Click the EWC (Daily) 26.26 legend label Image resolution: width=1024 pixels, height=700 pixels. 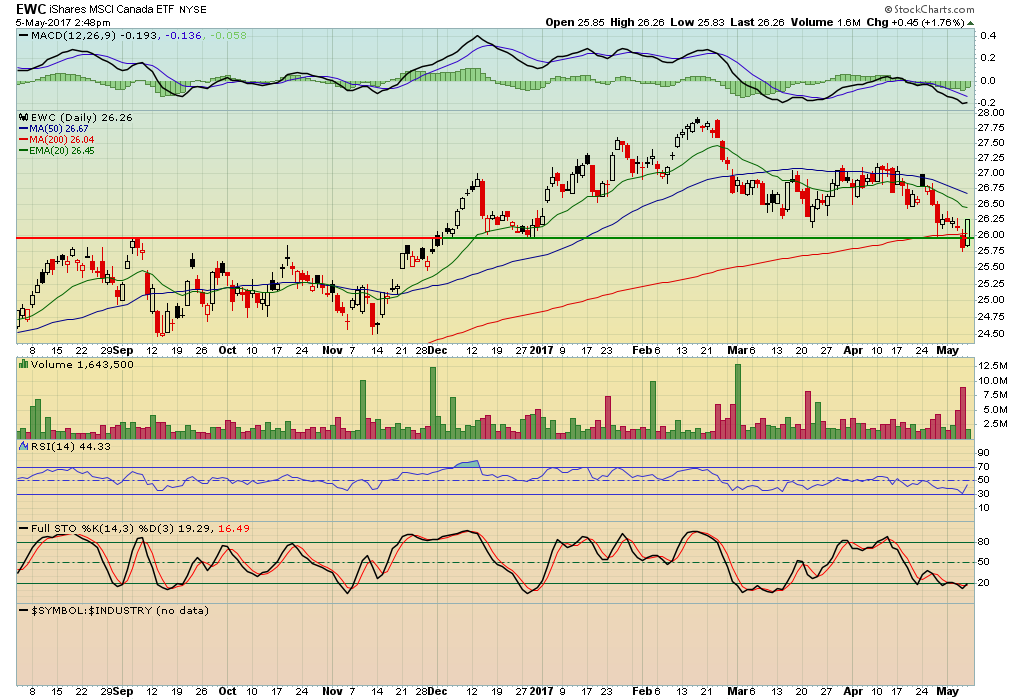click(x=82, y=118)
